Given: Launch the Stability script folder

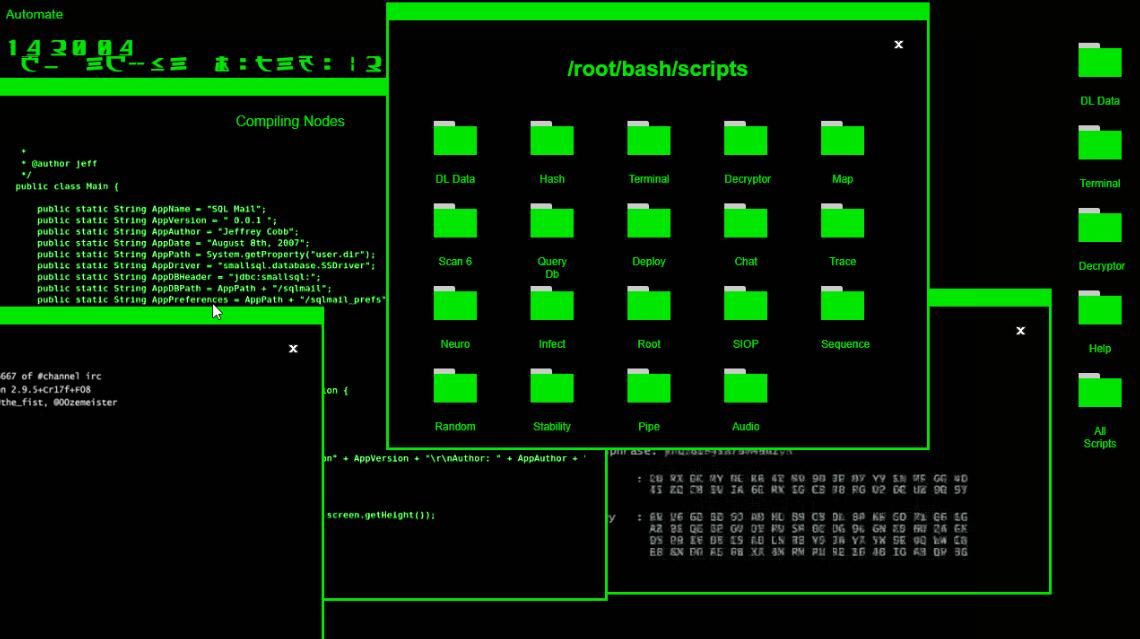Looking at the screenshot, I should pyautogui.click(x=552, y=386).
